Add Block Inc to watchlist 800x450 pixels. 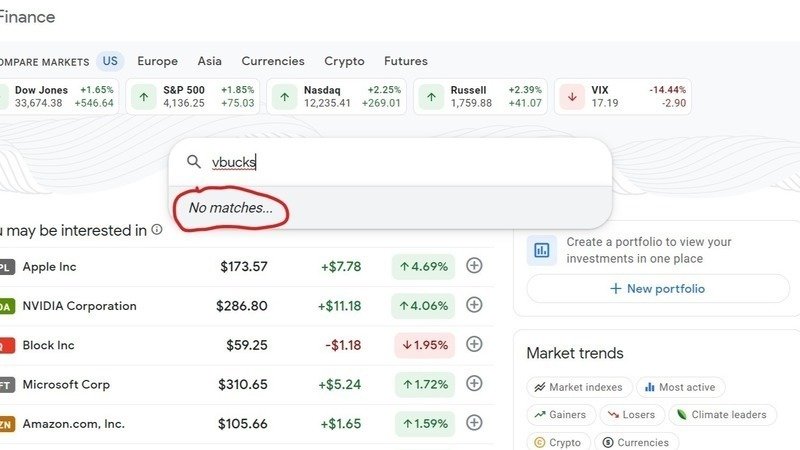[475, 344]
